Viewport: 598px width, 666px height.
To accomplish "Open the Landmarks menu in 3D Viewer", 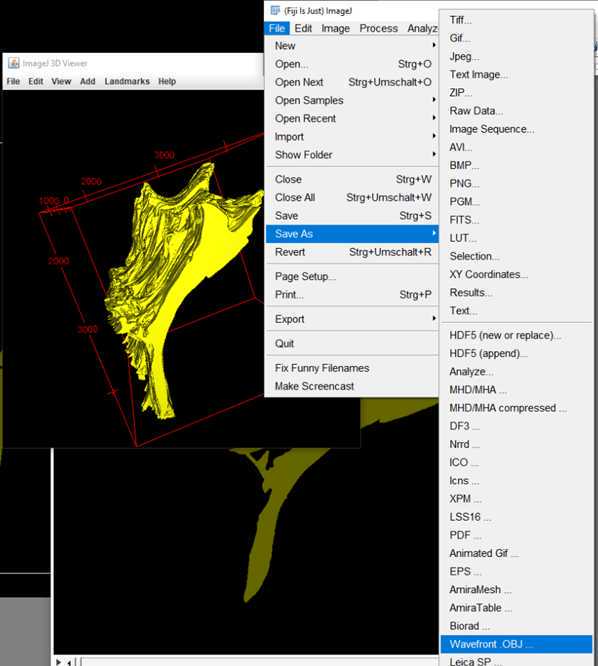I will coord(127,81).
